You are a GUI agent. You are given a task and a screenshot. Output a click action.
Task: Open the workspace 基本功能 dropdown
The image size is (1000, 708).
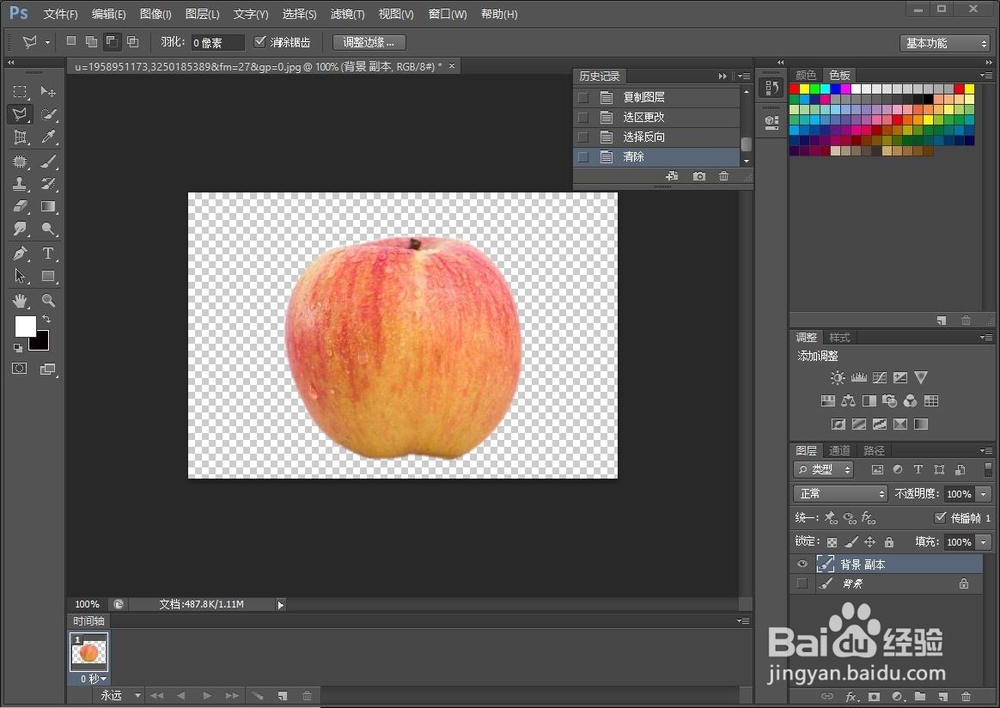[x=945, y=43]
